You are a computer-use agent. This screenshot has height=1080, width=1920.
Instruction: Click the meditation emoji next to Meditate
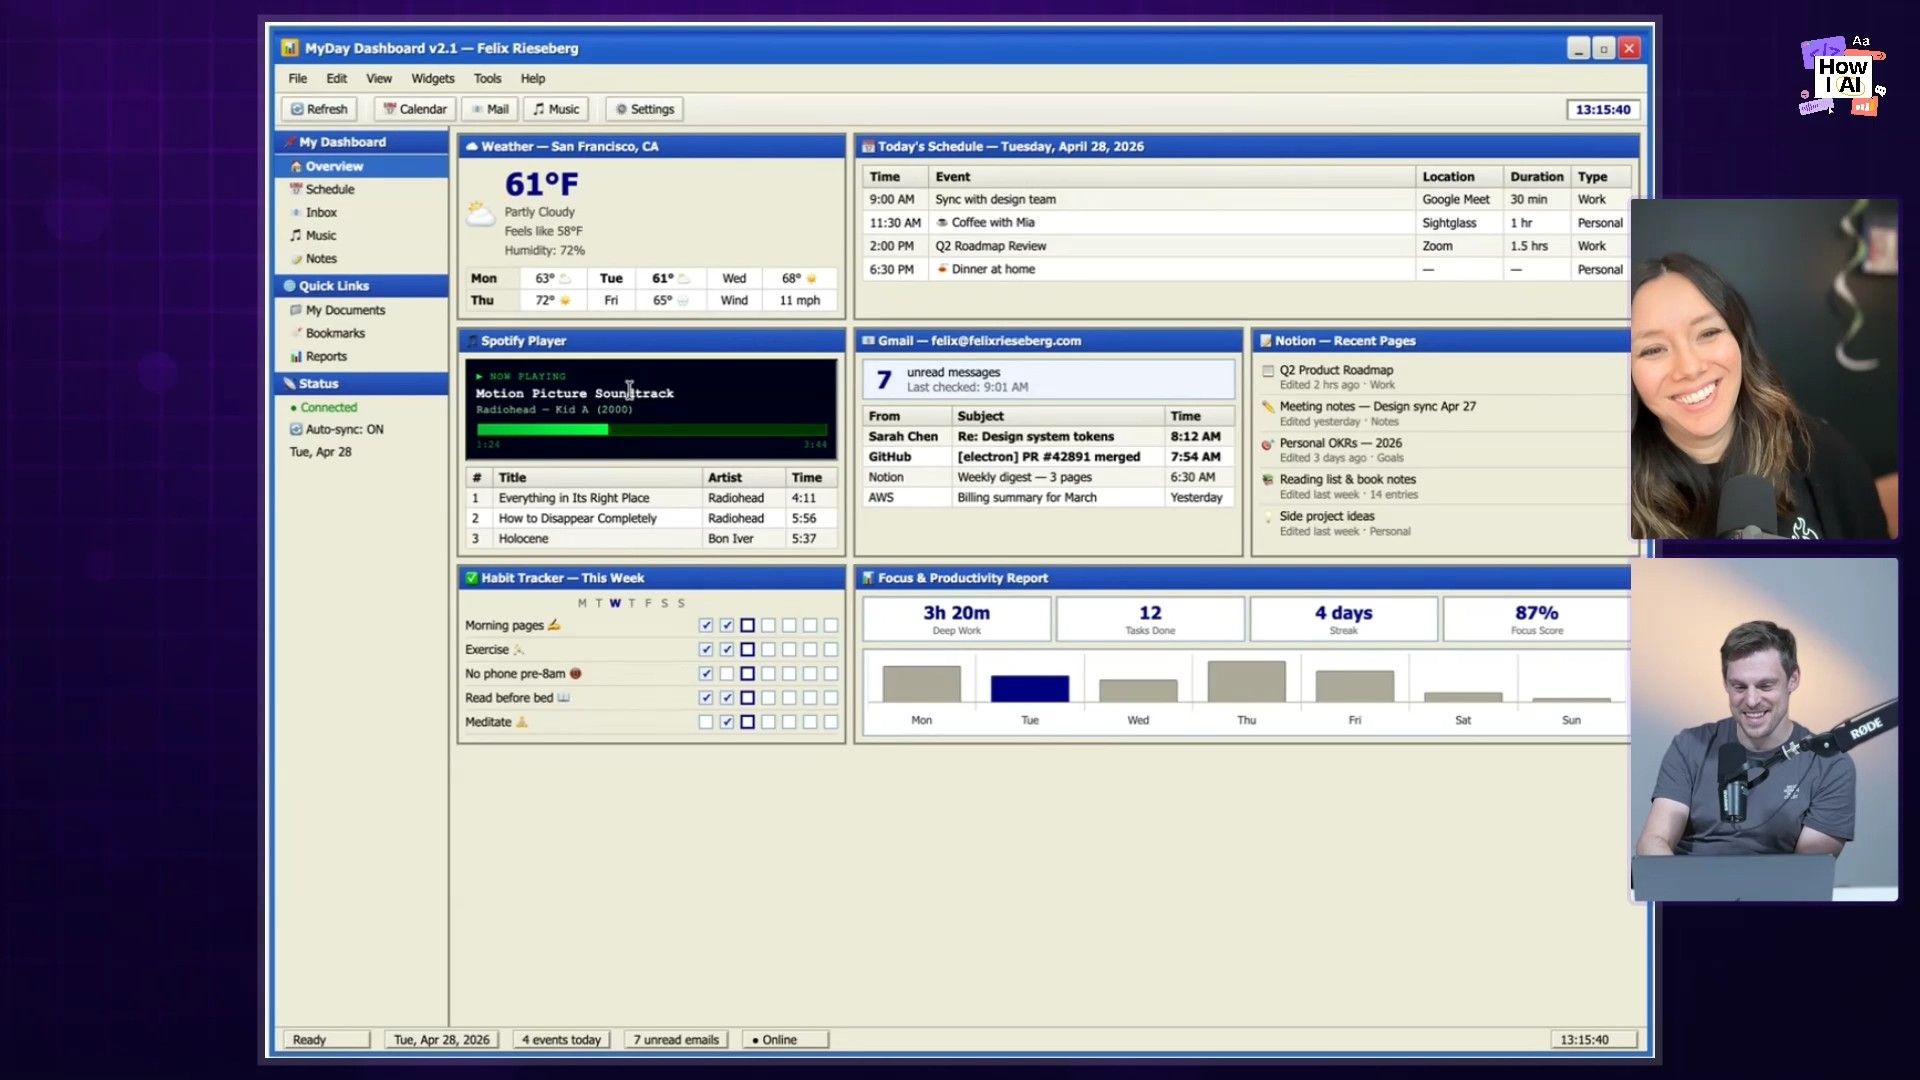point(521,722)
